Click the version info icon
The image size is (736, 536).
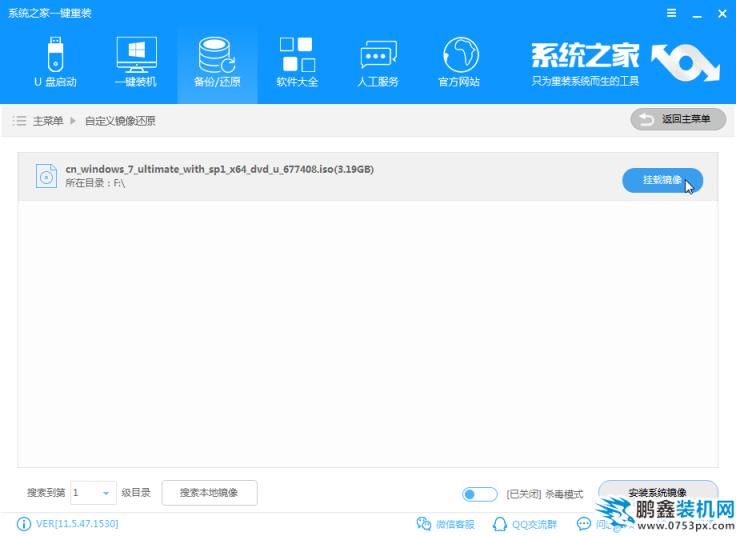point(23,524)
